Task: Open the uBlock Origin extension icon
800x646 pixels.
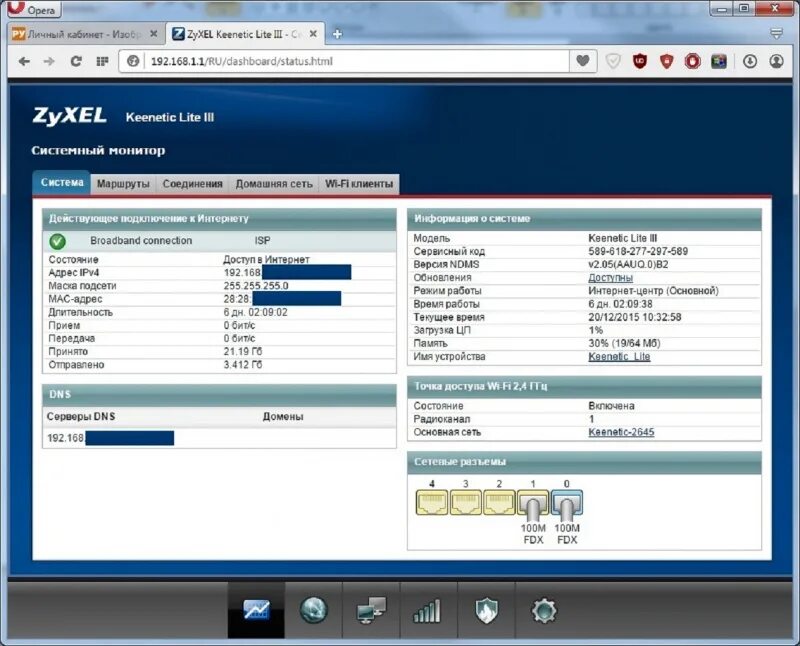Action: (640, 61)
